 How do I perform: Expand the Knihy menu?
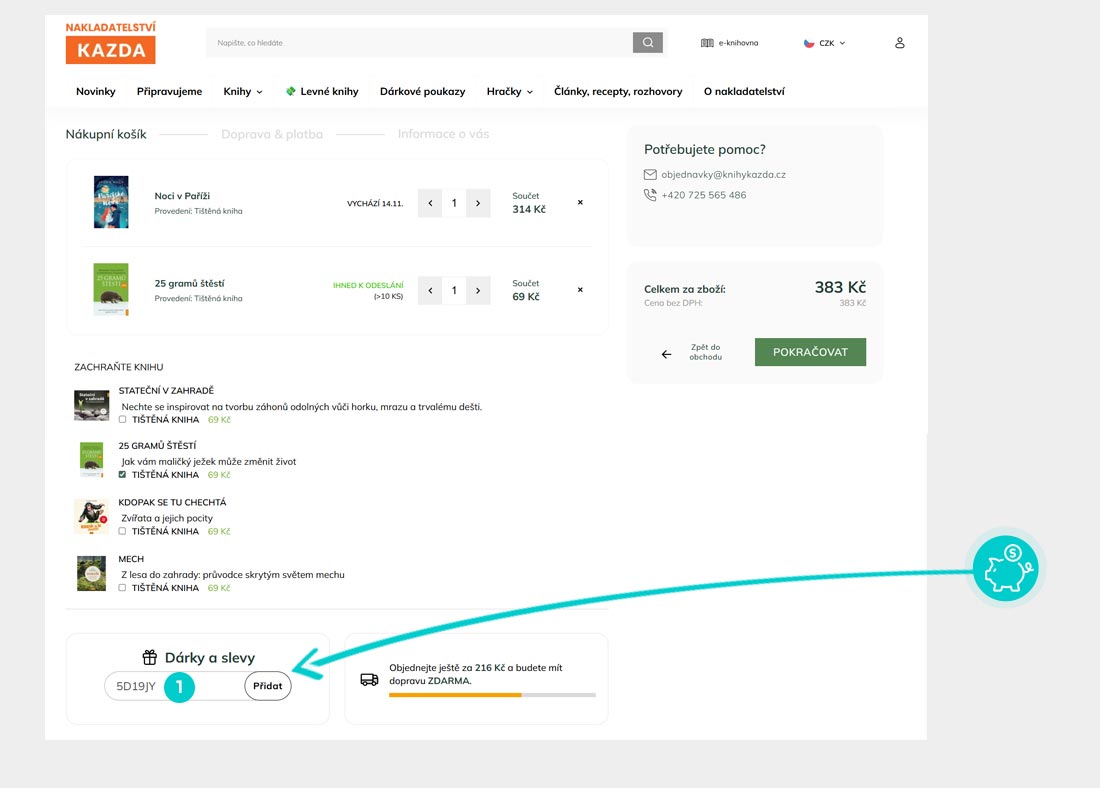[243, 91]
